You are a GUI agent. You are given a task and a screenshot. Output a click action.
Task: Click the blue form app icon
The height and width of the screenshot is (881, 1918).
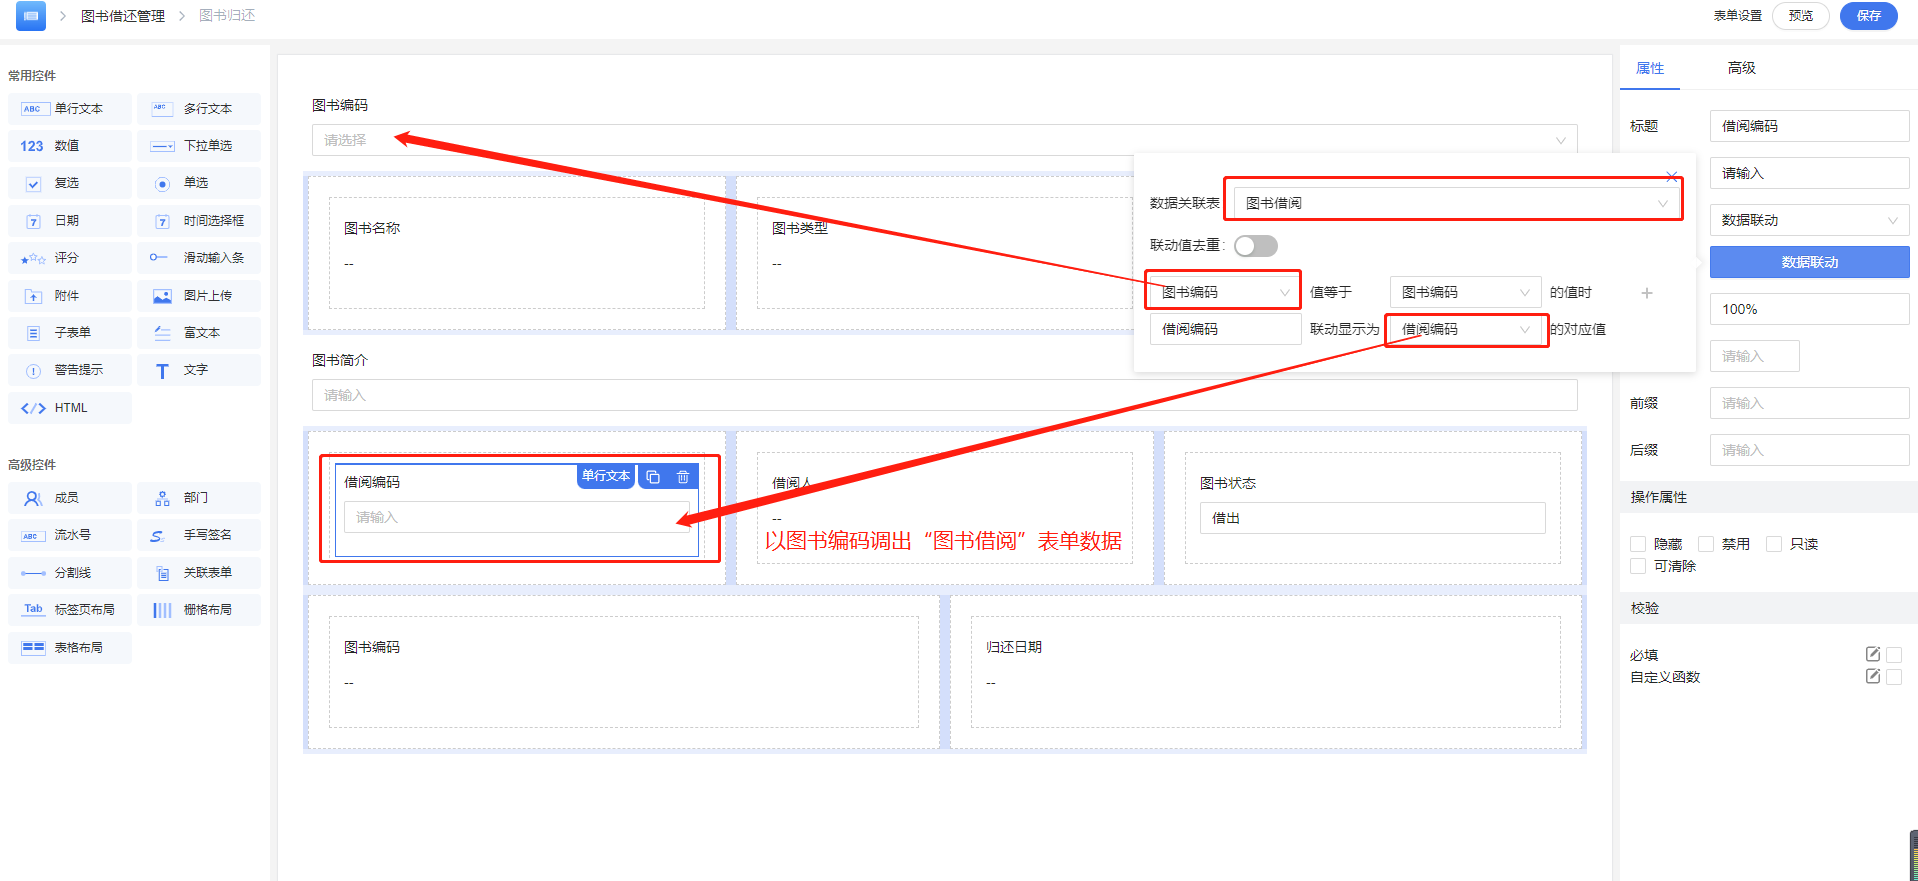point(31,16)
